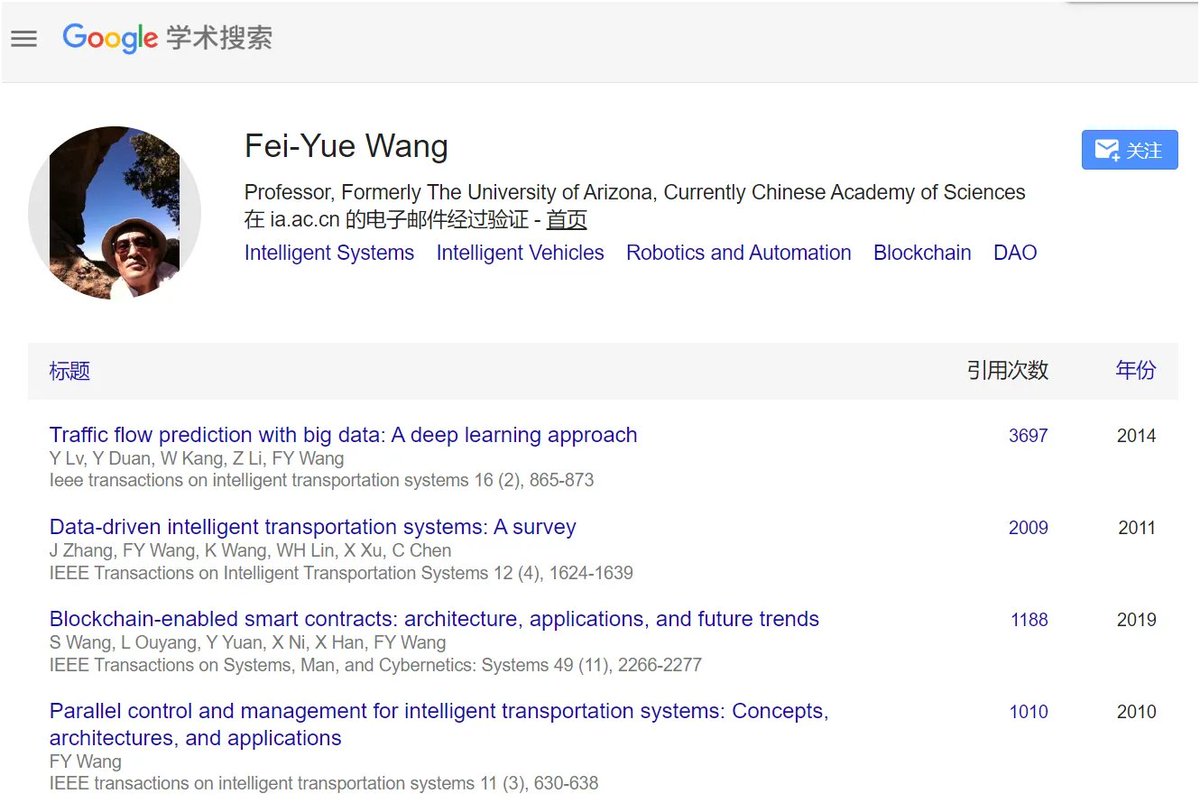Sort publications by year column header

coord(1135,370)
